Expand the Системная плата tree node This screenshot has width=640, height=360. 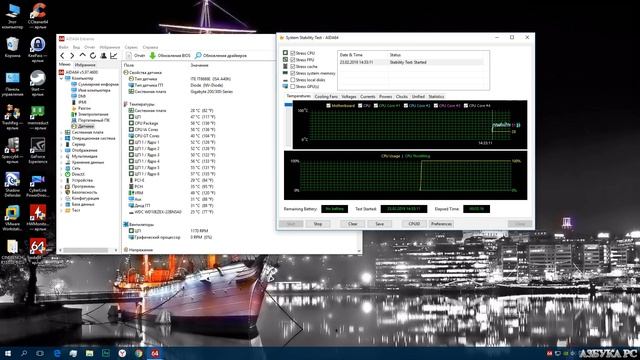[62, 132]
